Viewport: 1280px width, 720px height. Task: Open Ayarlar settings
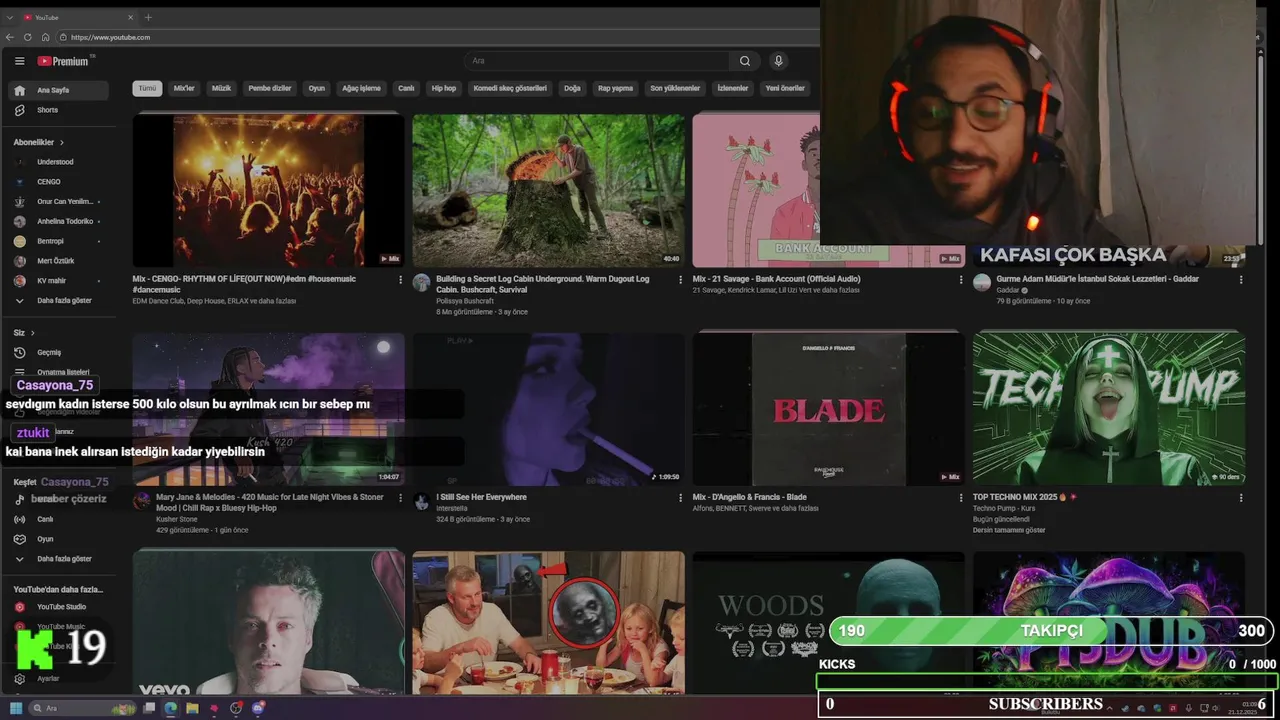(x=58, y=678)
